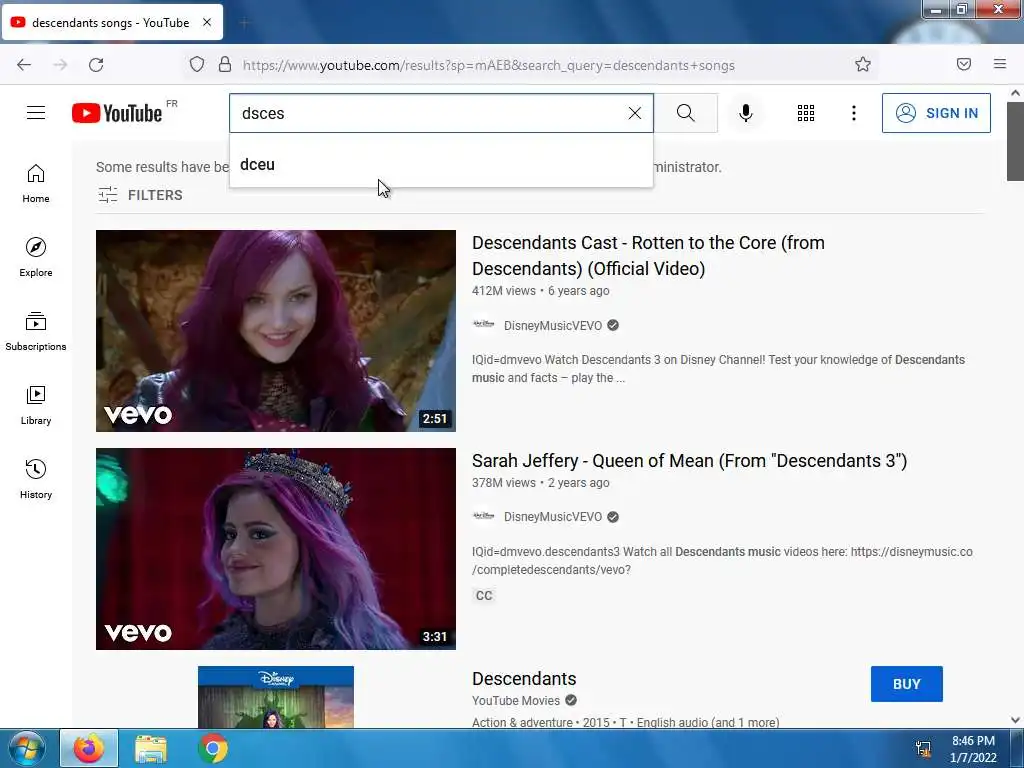The height and width of the screenshot is (768, 1024).
Task: Open the taskbar clock and date
Action: (973, 749)
